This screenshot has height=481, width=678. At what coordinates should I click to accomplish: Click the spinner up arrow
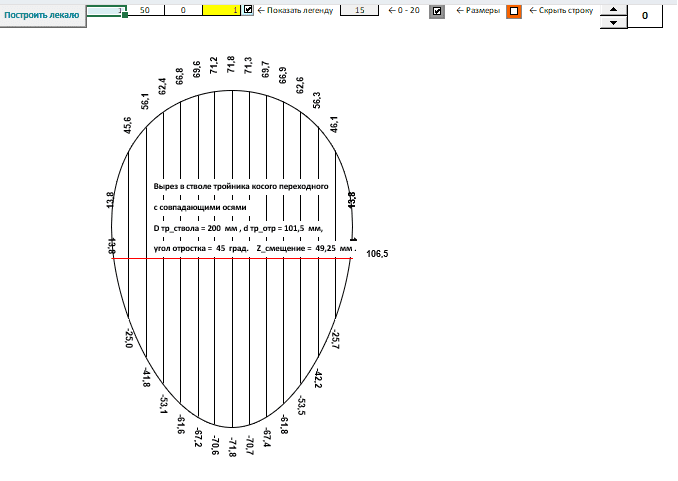(613, 10)
